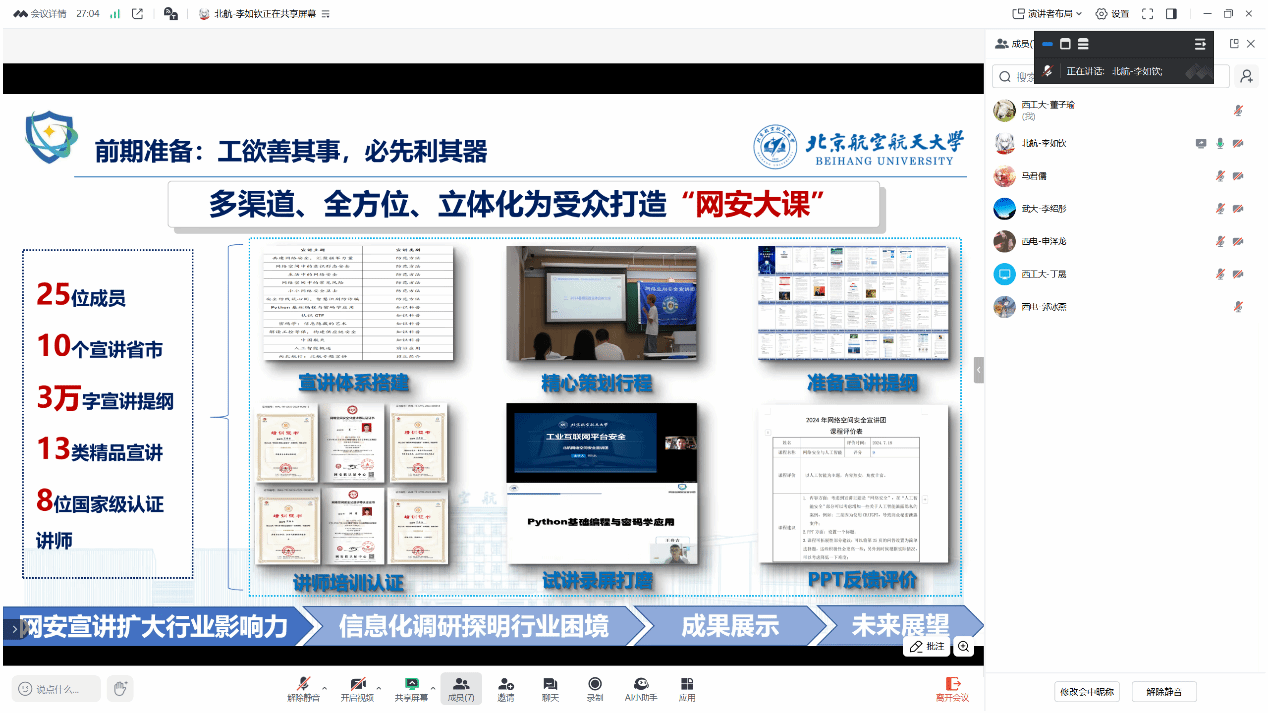
Task: Toggle 开启视频 camera button
Action: (x=357, y=686)
